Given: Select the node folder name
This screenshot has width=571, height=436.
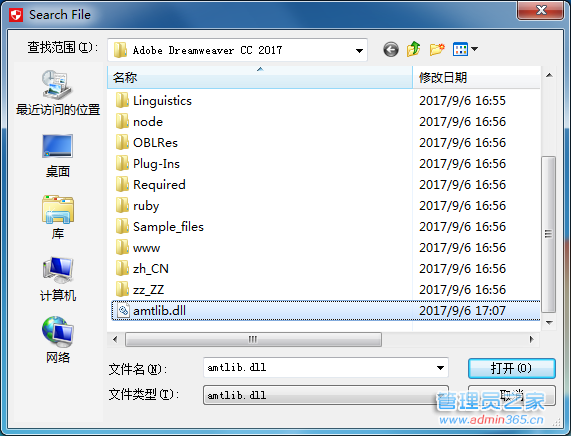Looking at the screenshot, I should coord(148,122).
